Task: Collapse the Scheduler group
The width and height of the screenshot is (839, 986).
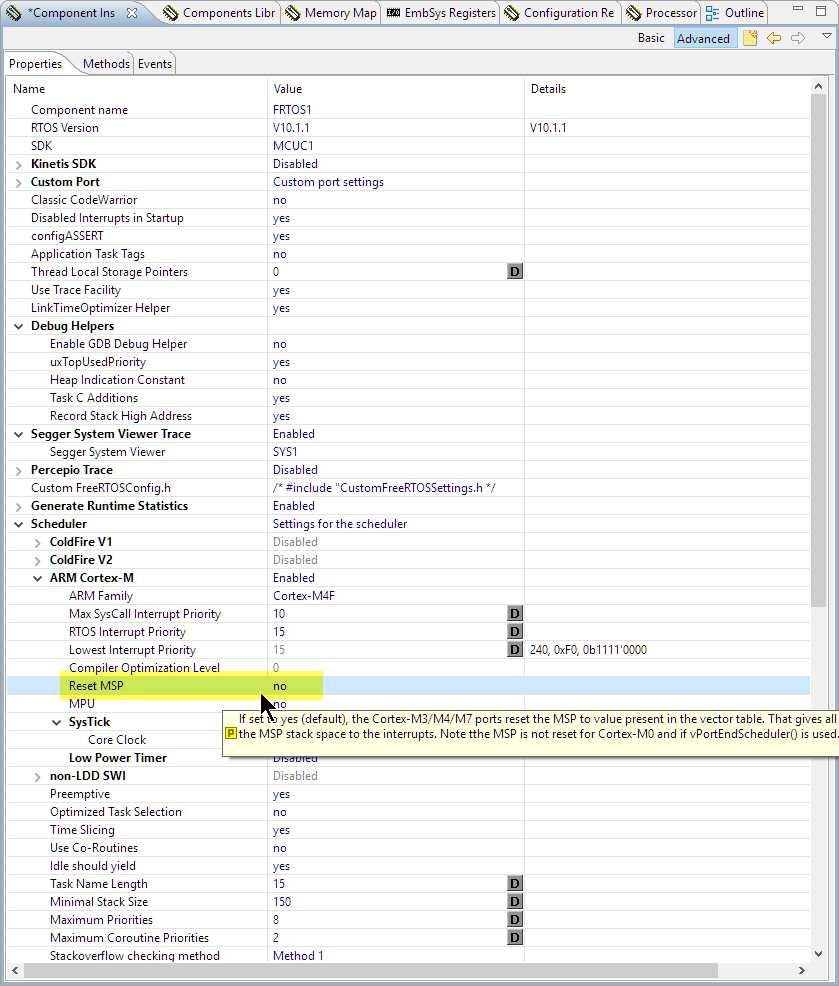Action: point(19,524)
